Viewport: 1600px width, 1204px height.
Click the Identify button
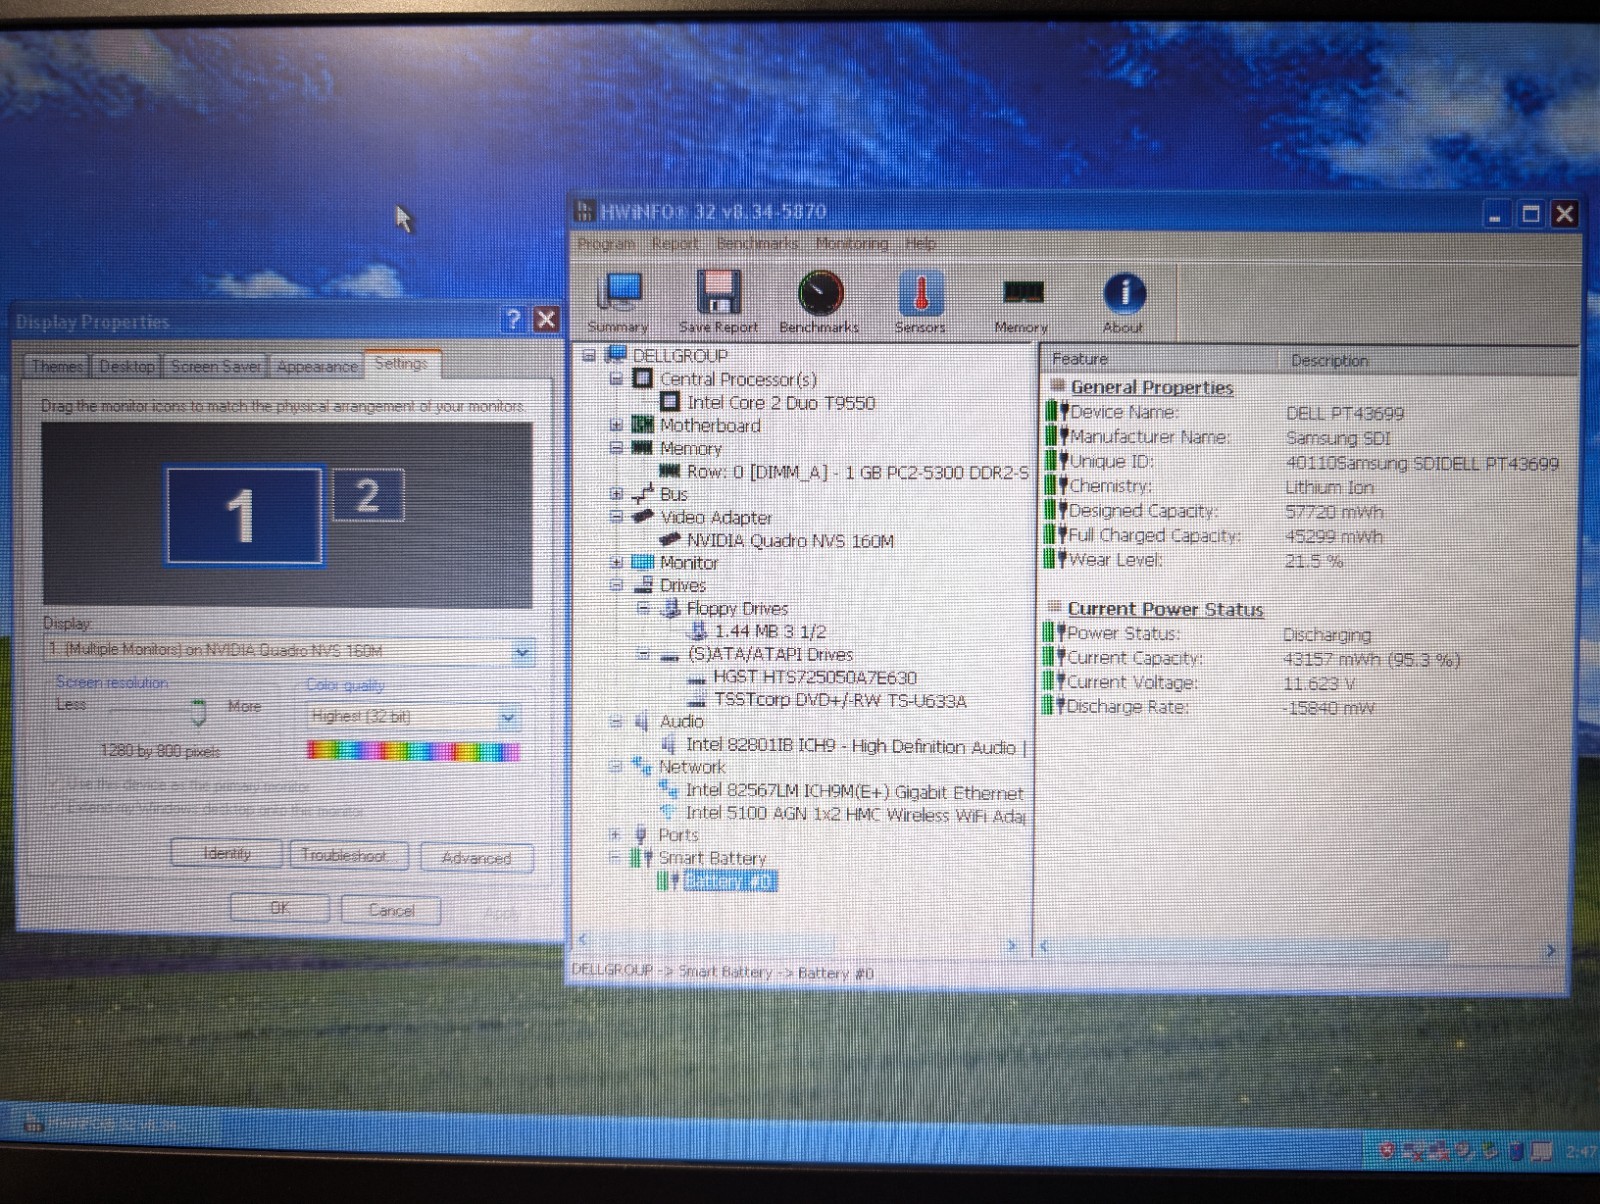(227, 854)
